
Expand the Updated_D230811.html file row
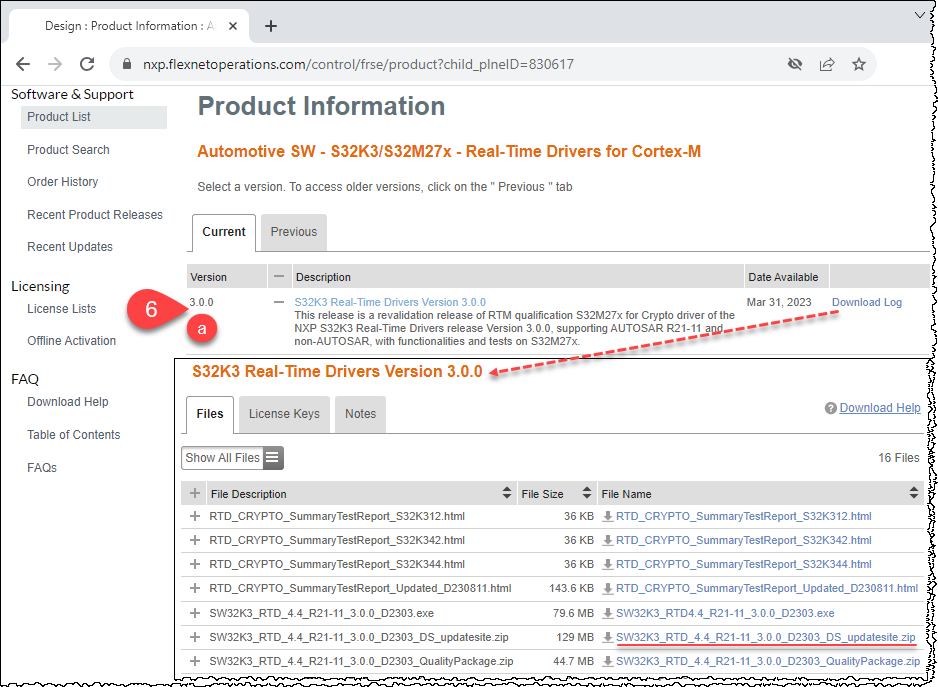[x=194, y=589]
